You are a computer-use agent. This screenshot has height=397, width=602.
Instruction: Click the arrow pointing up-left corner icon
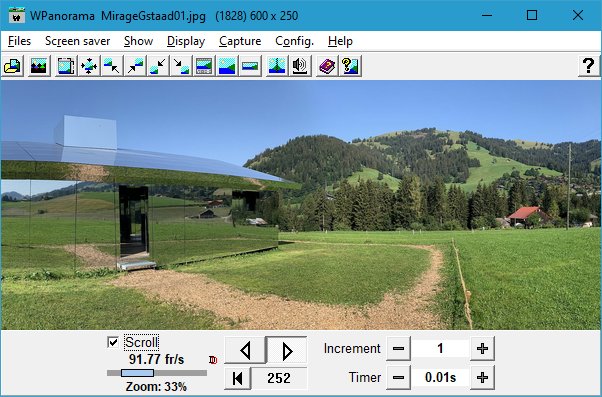click(112, 66)
